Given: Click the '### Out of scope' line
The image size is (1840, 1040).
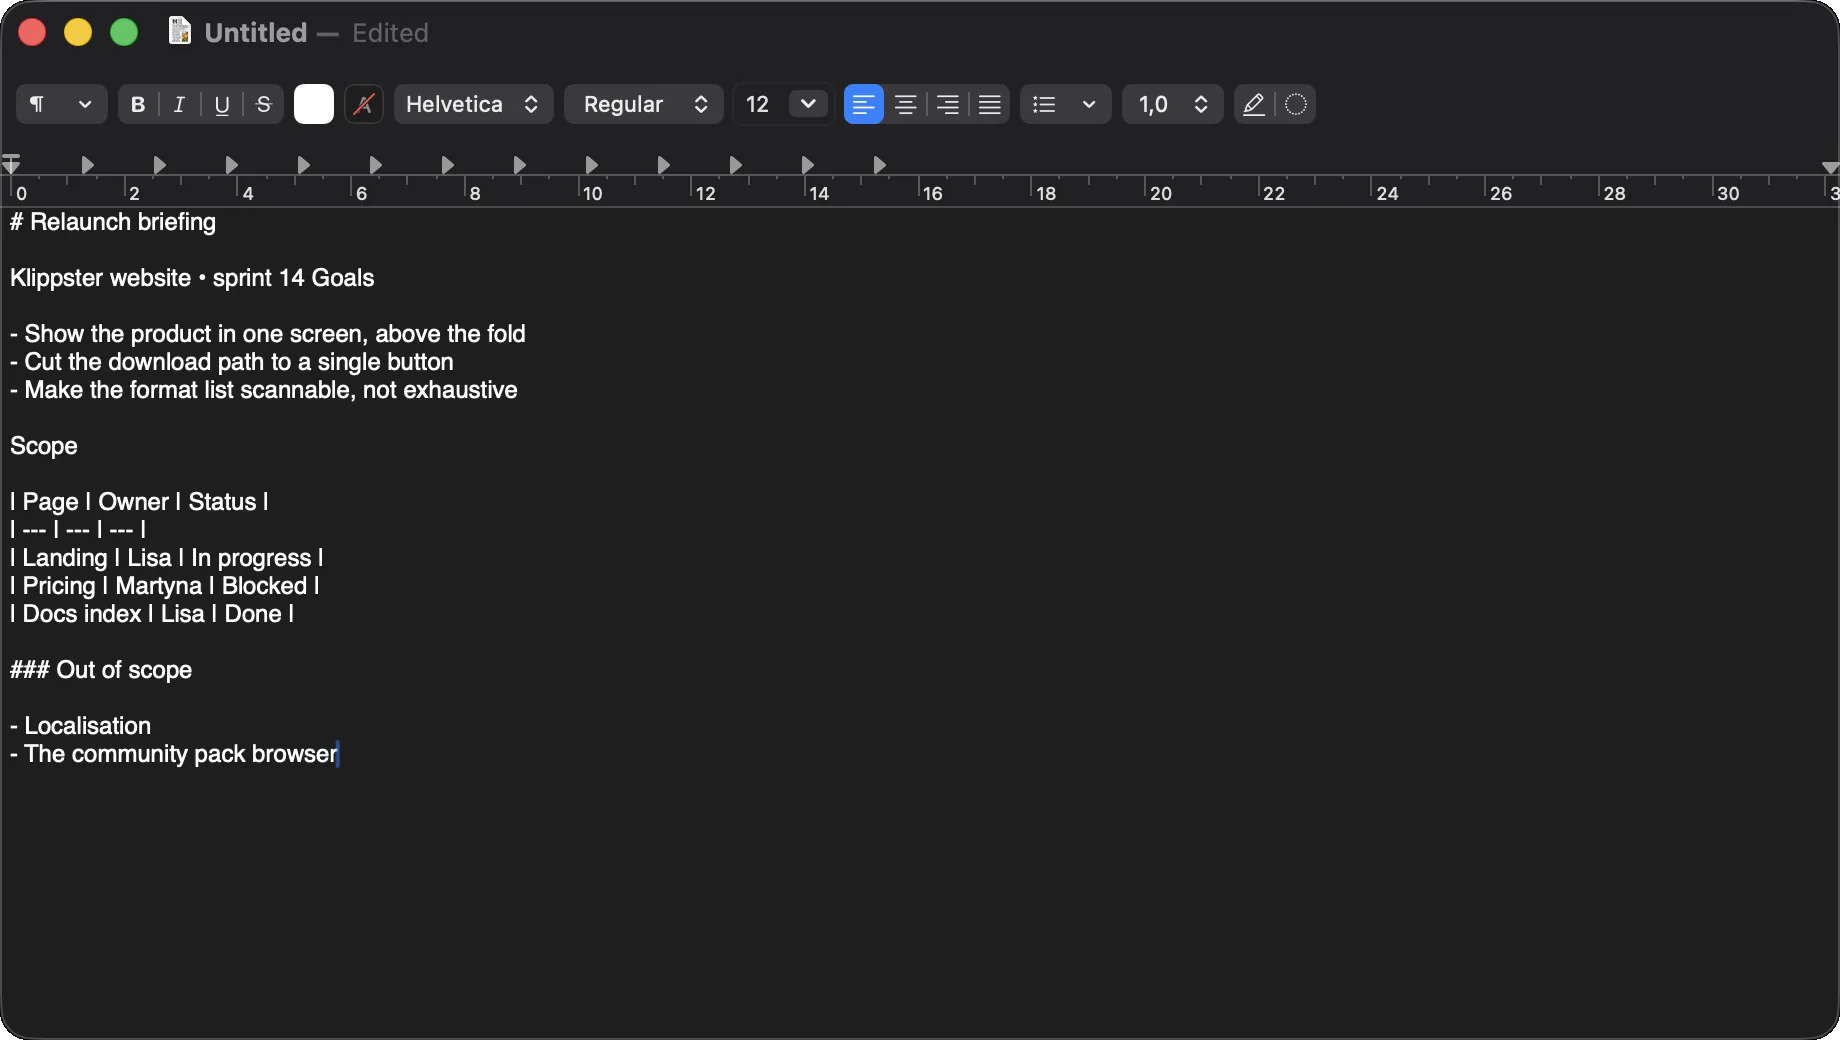Looking at the screenshot, I should [x=101, y=670].
